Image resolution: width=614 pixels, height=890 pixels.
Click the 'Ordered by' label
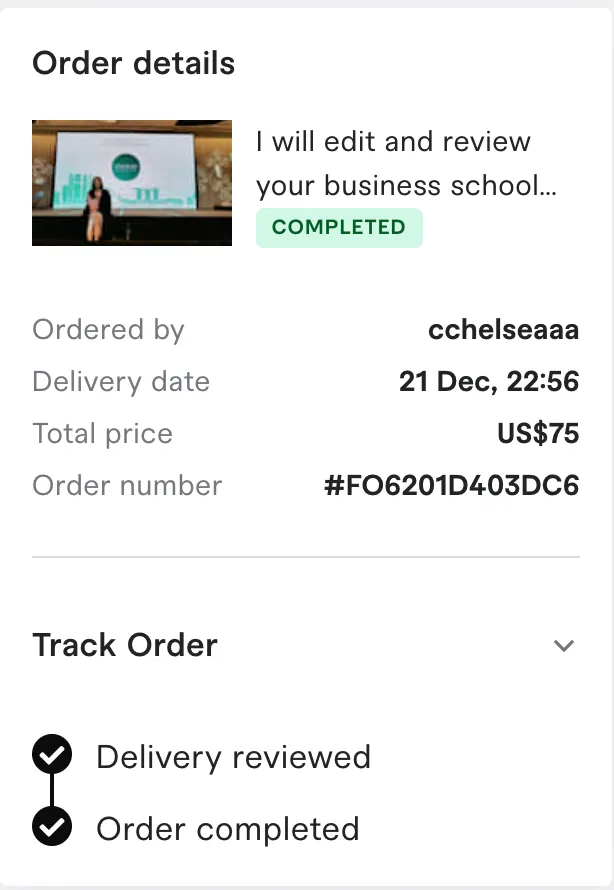[x=109, y=330]
